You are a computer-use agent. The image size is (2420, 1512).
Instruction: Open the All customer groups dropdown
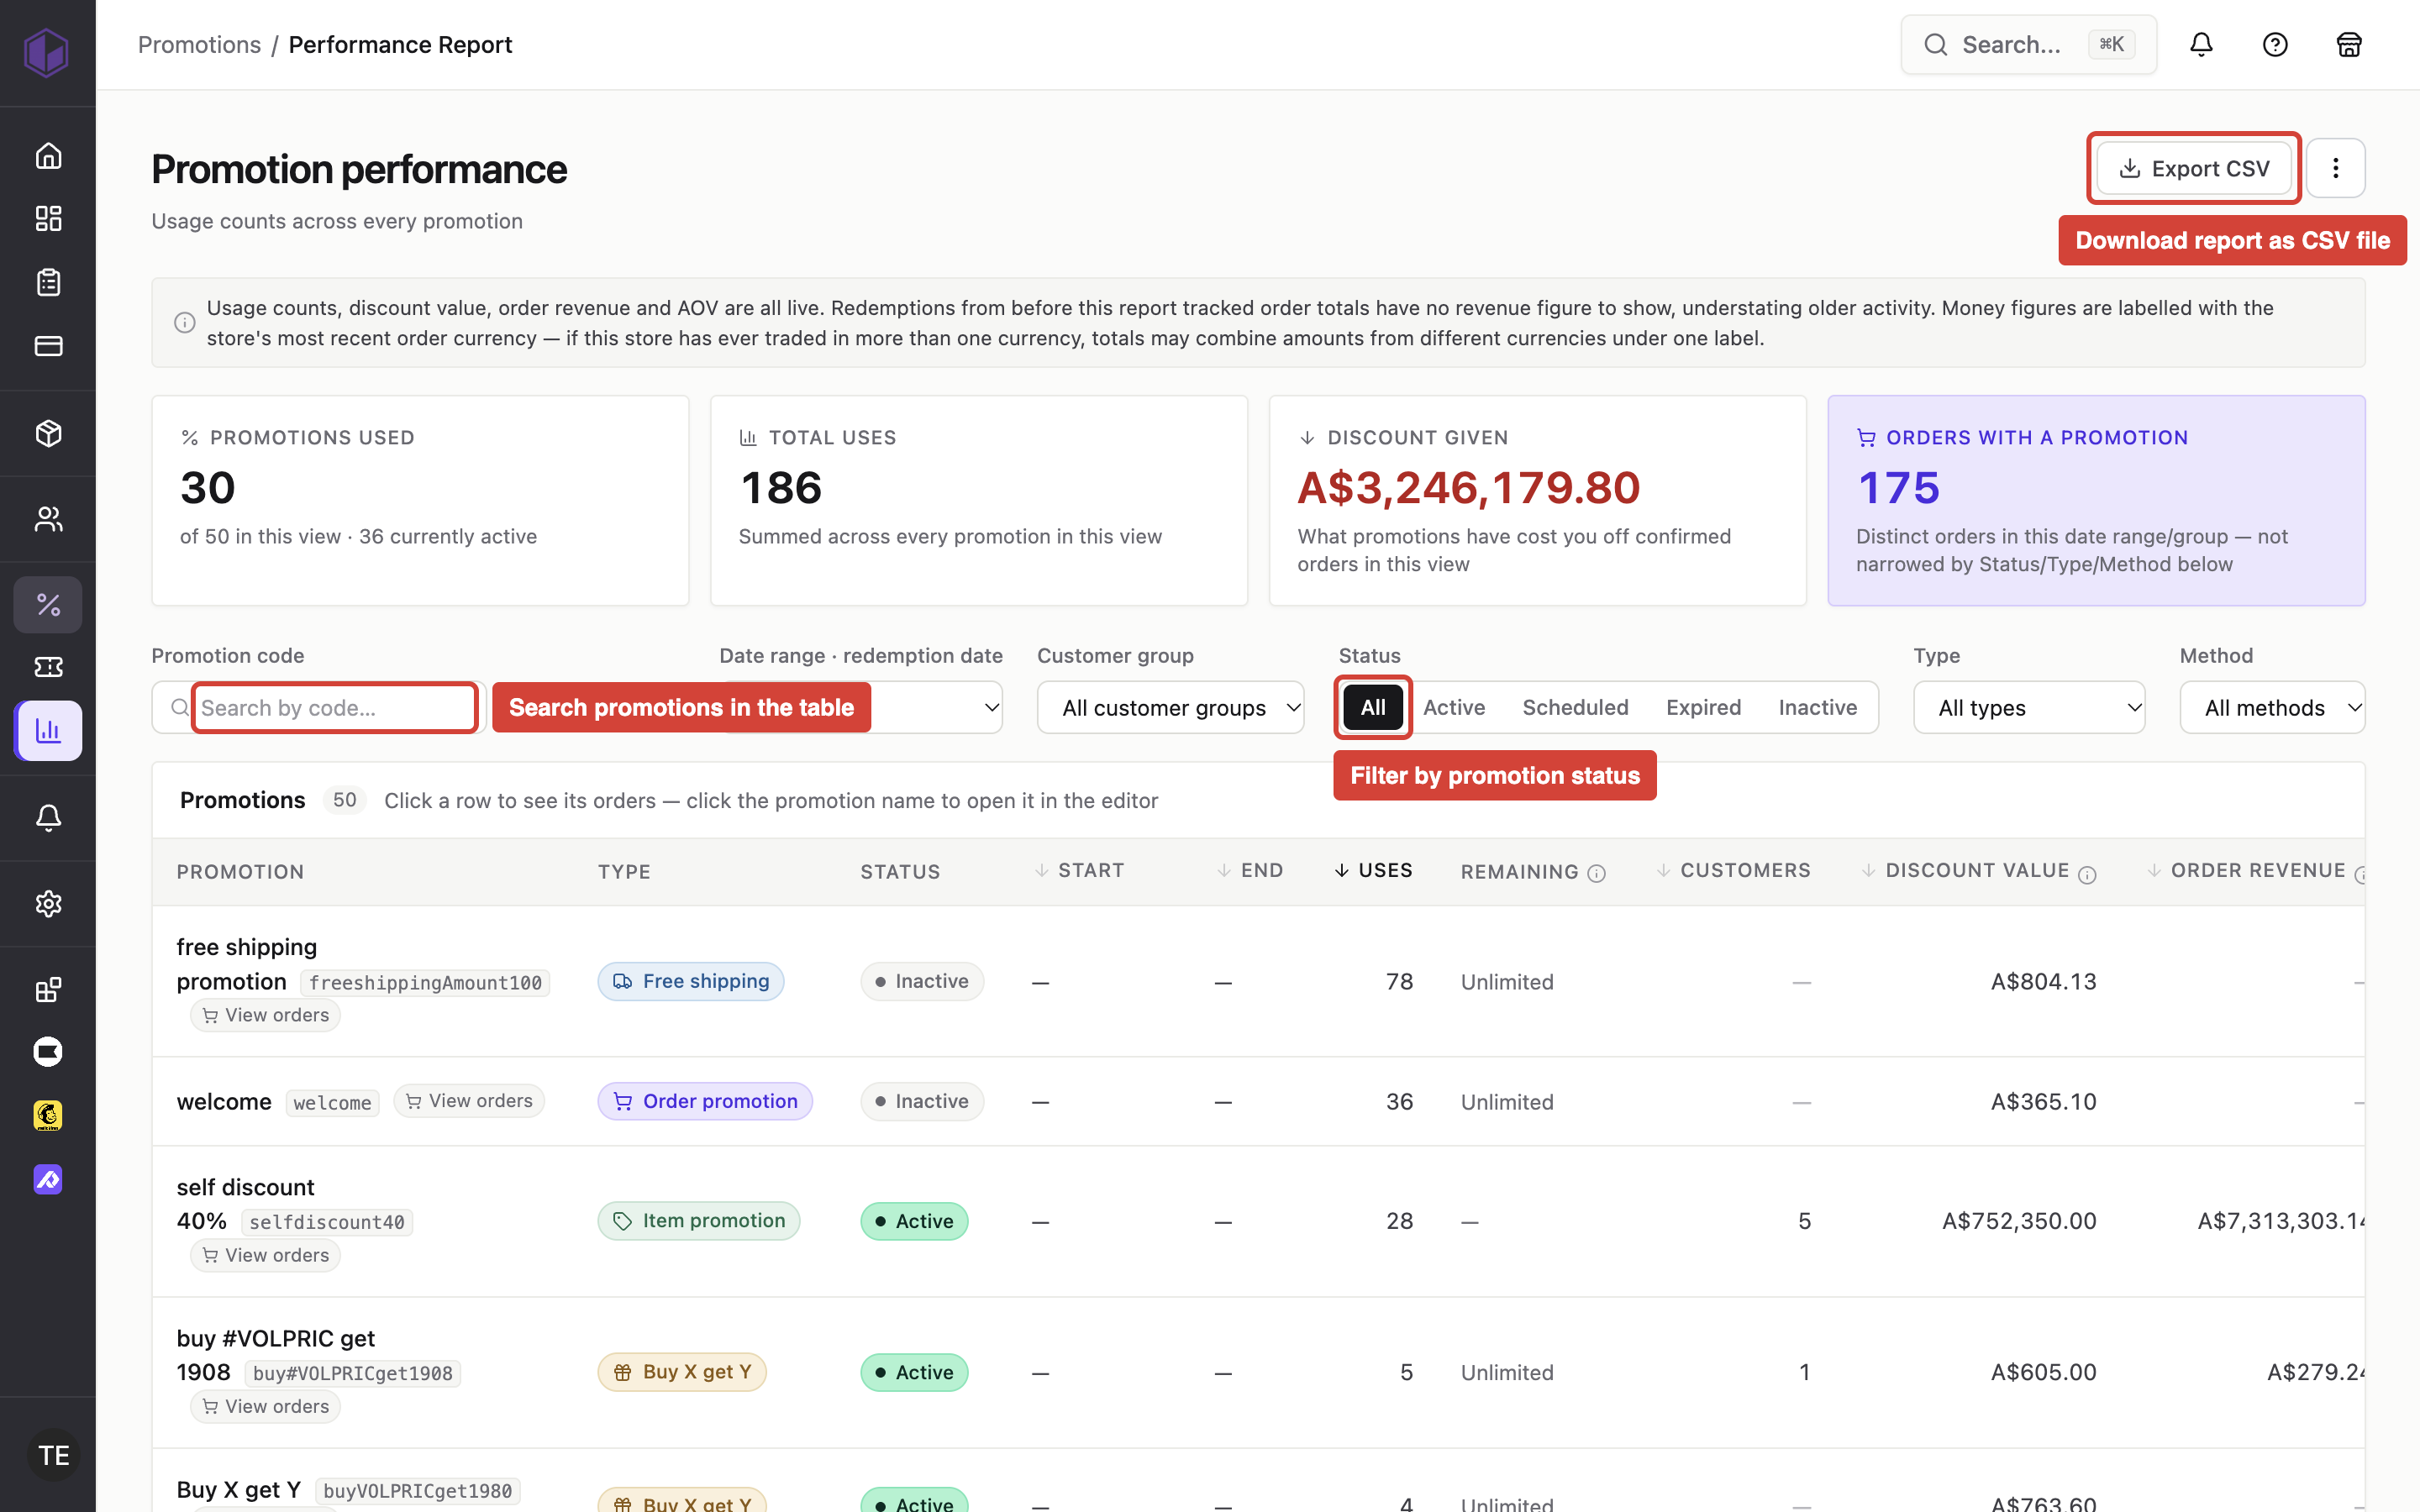pyautogui.click(x=1170, y=707)
